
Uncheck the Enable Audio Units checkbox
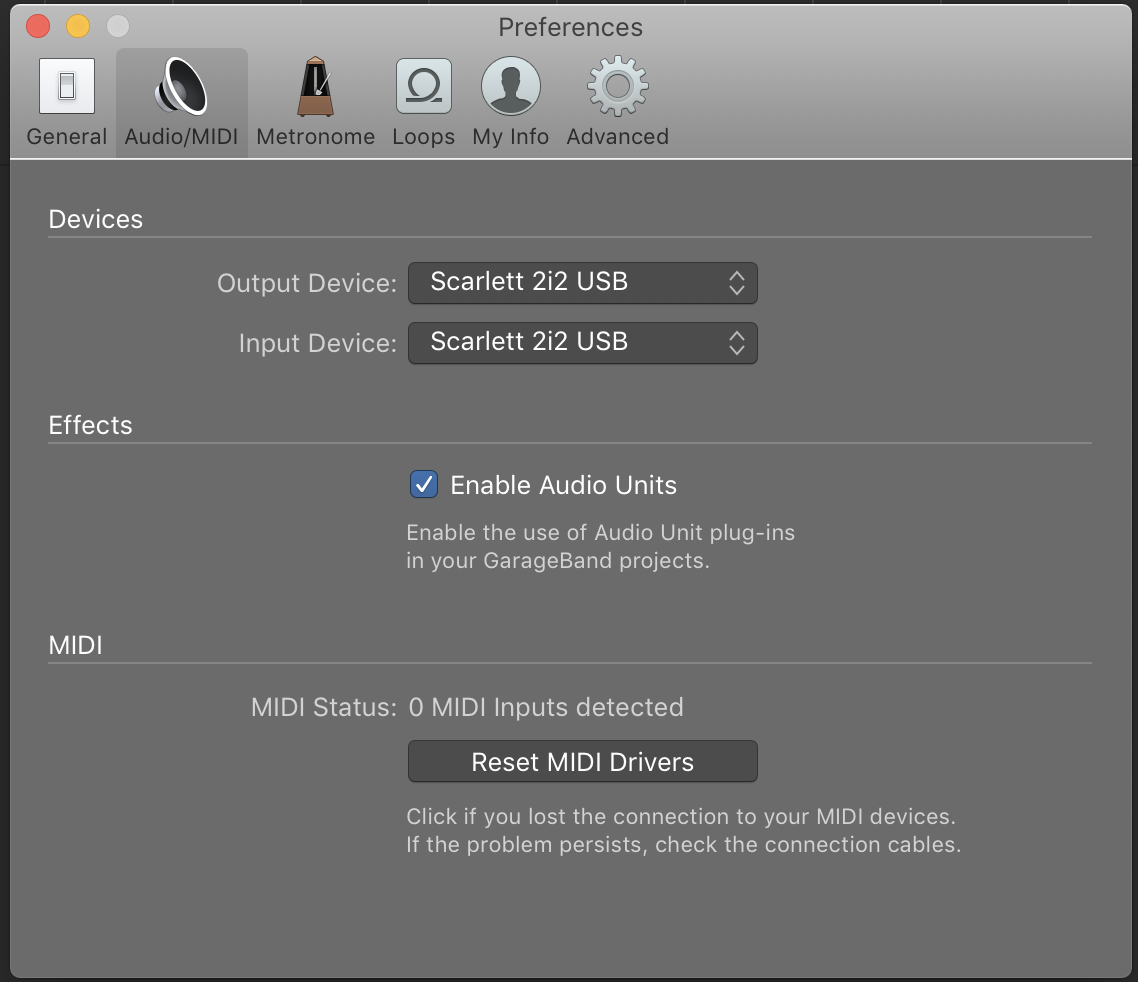424,485
